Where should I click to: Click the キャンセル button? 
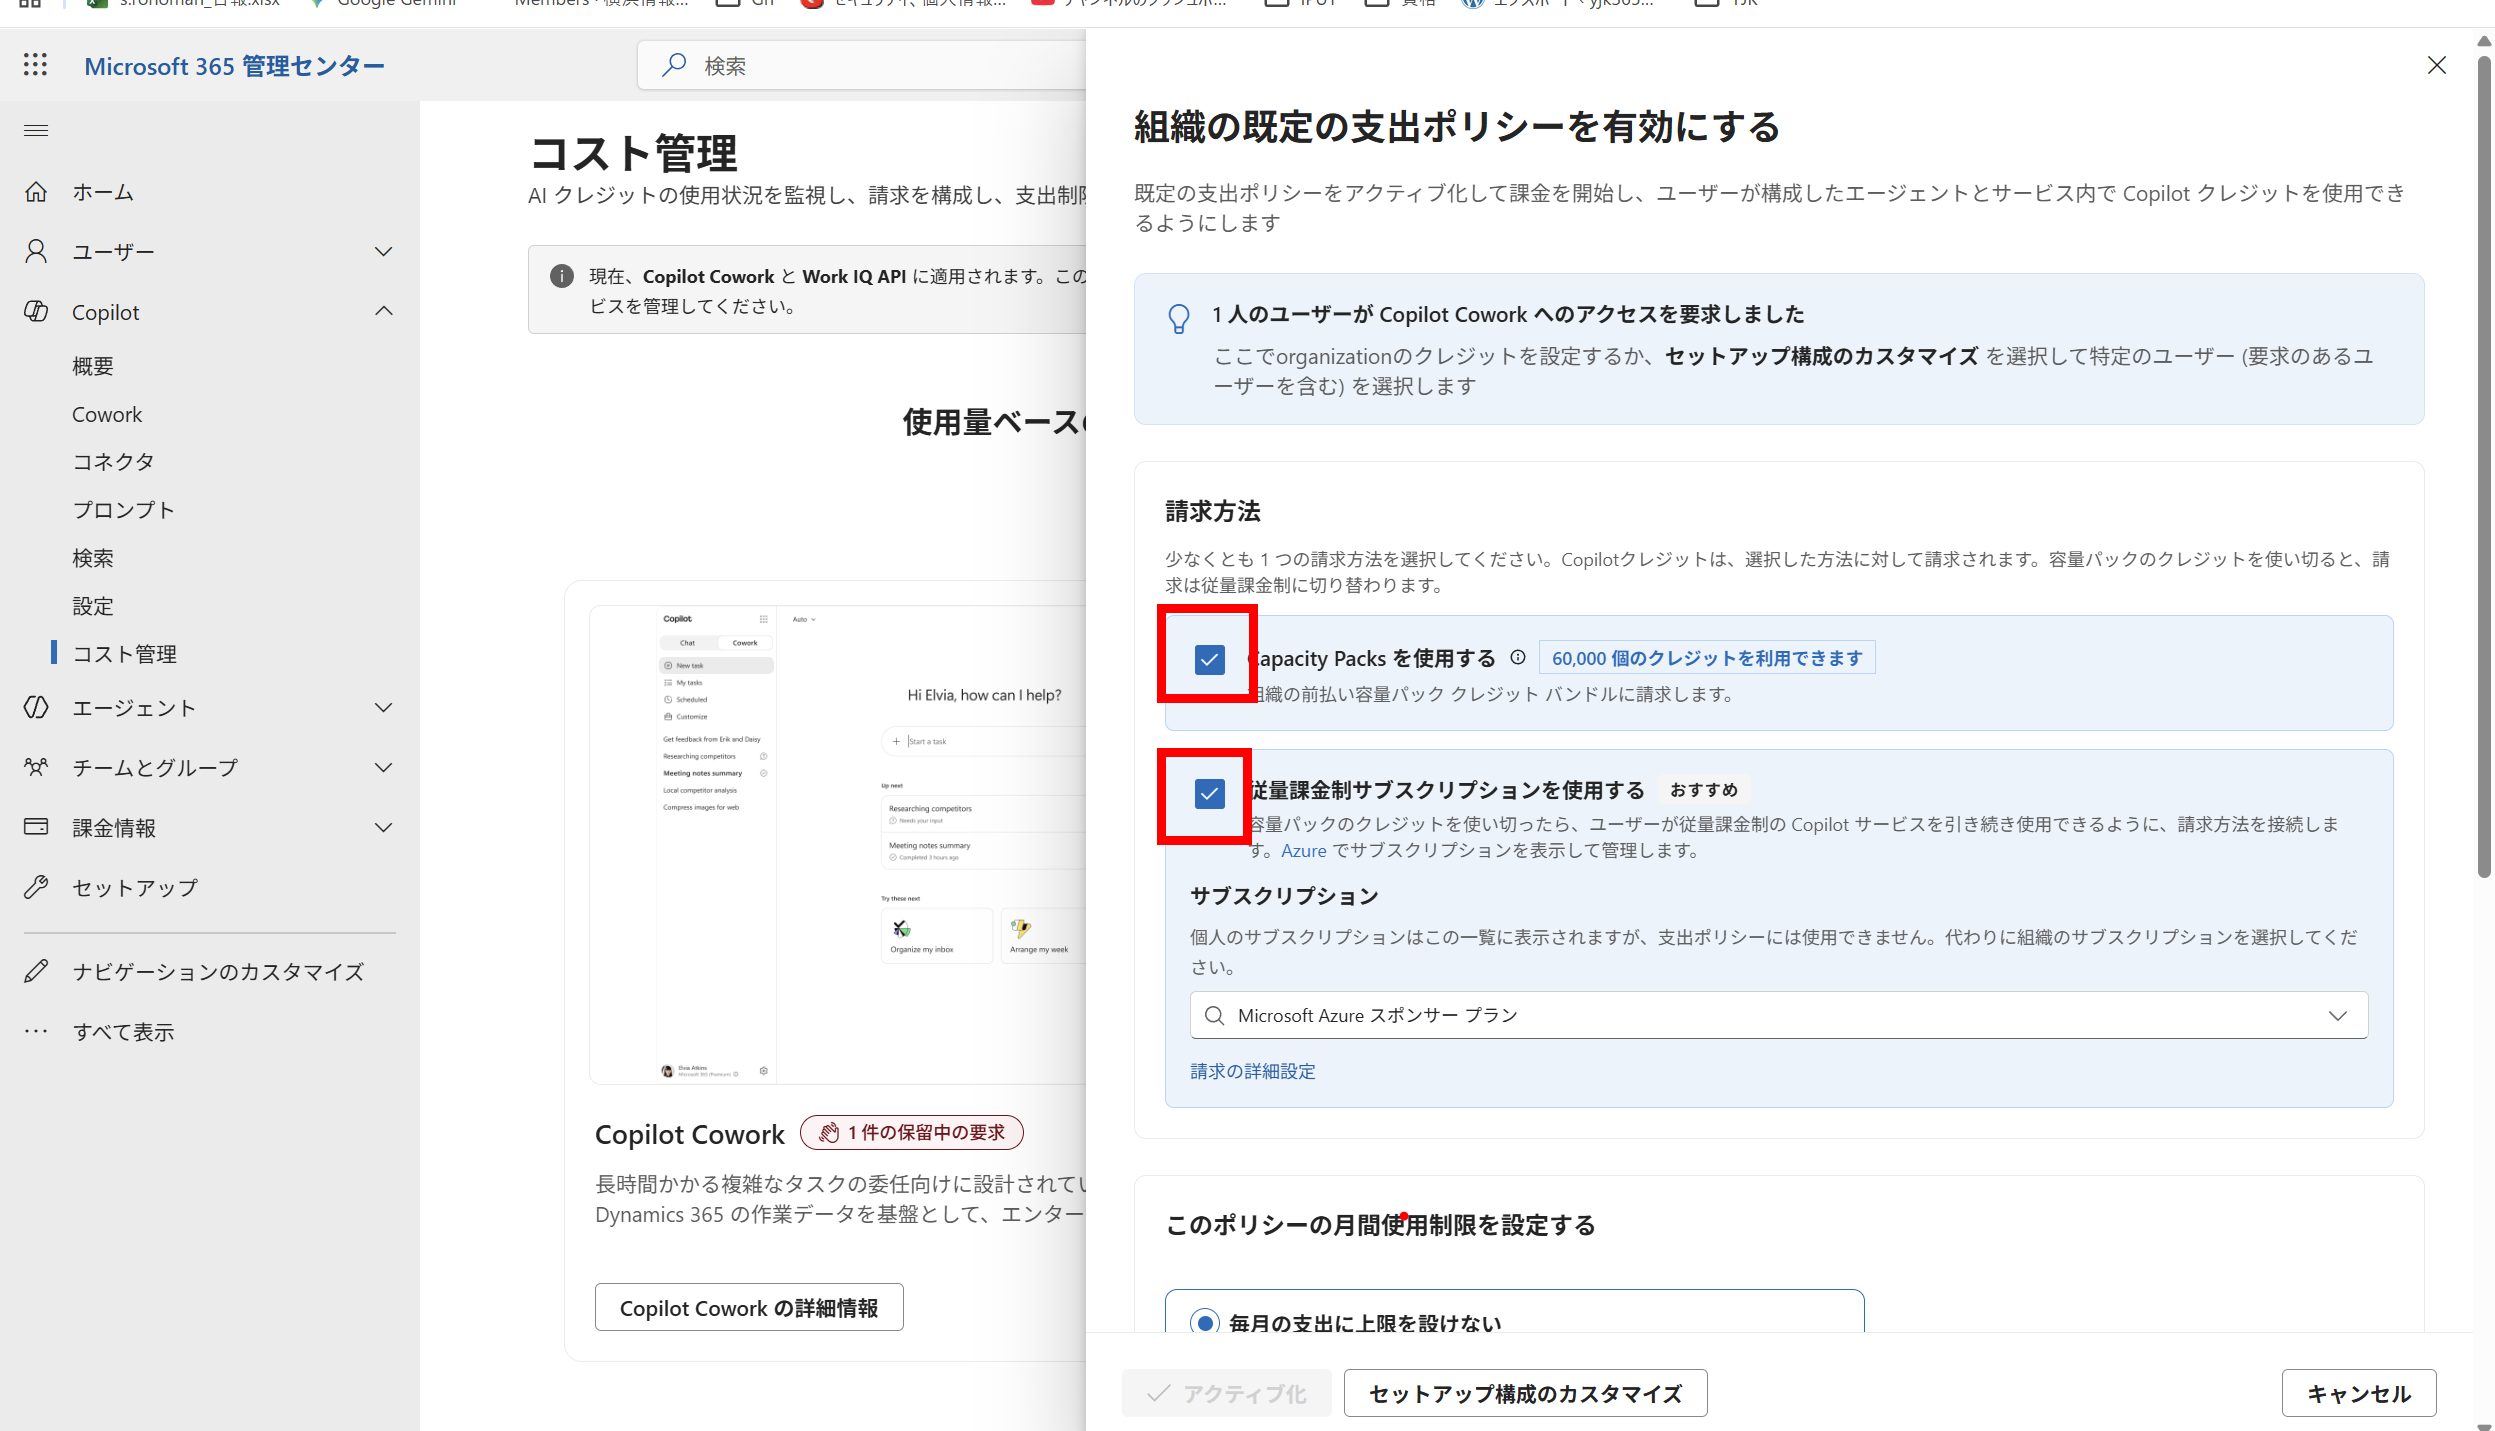2359,1393
